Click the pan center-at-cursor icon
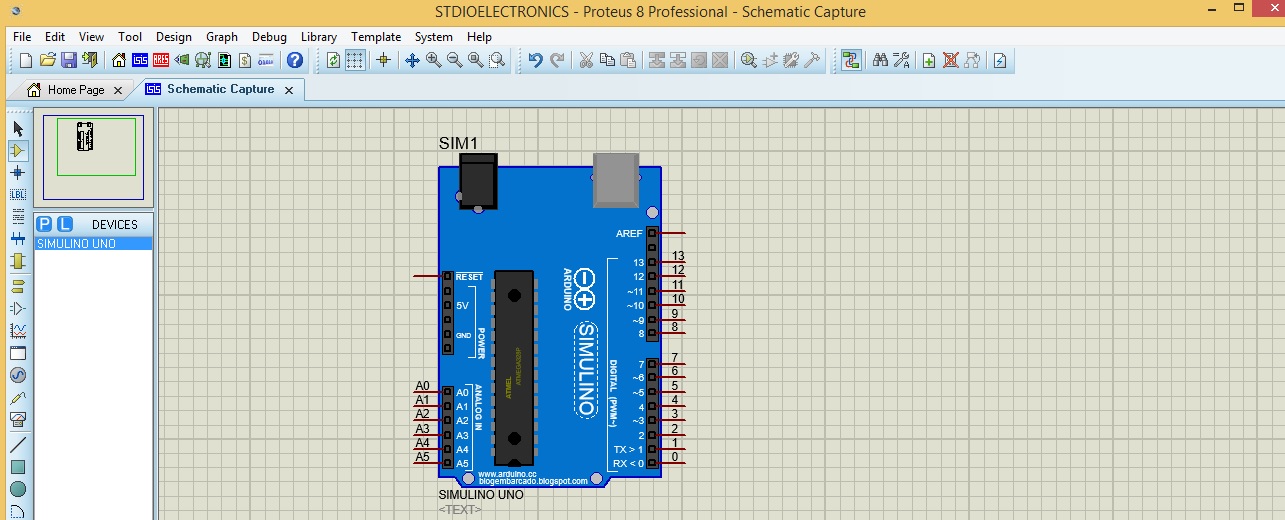The image size is (1285, 520). point(412,60)
